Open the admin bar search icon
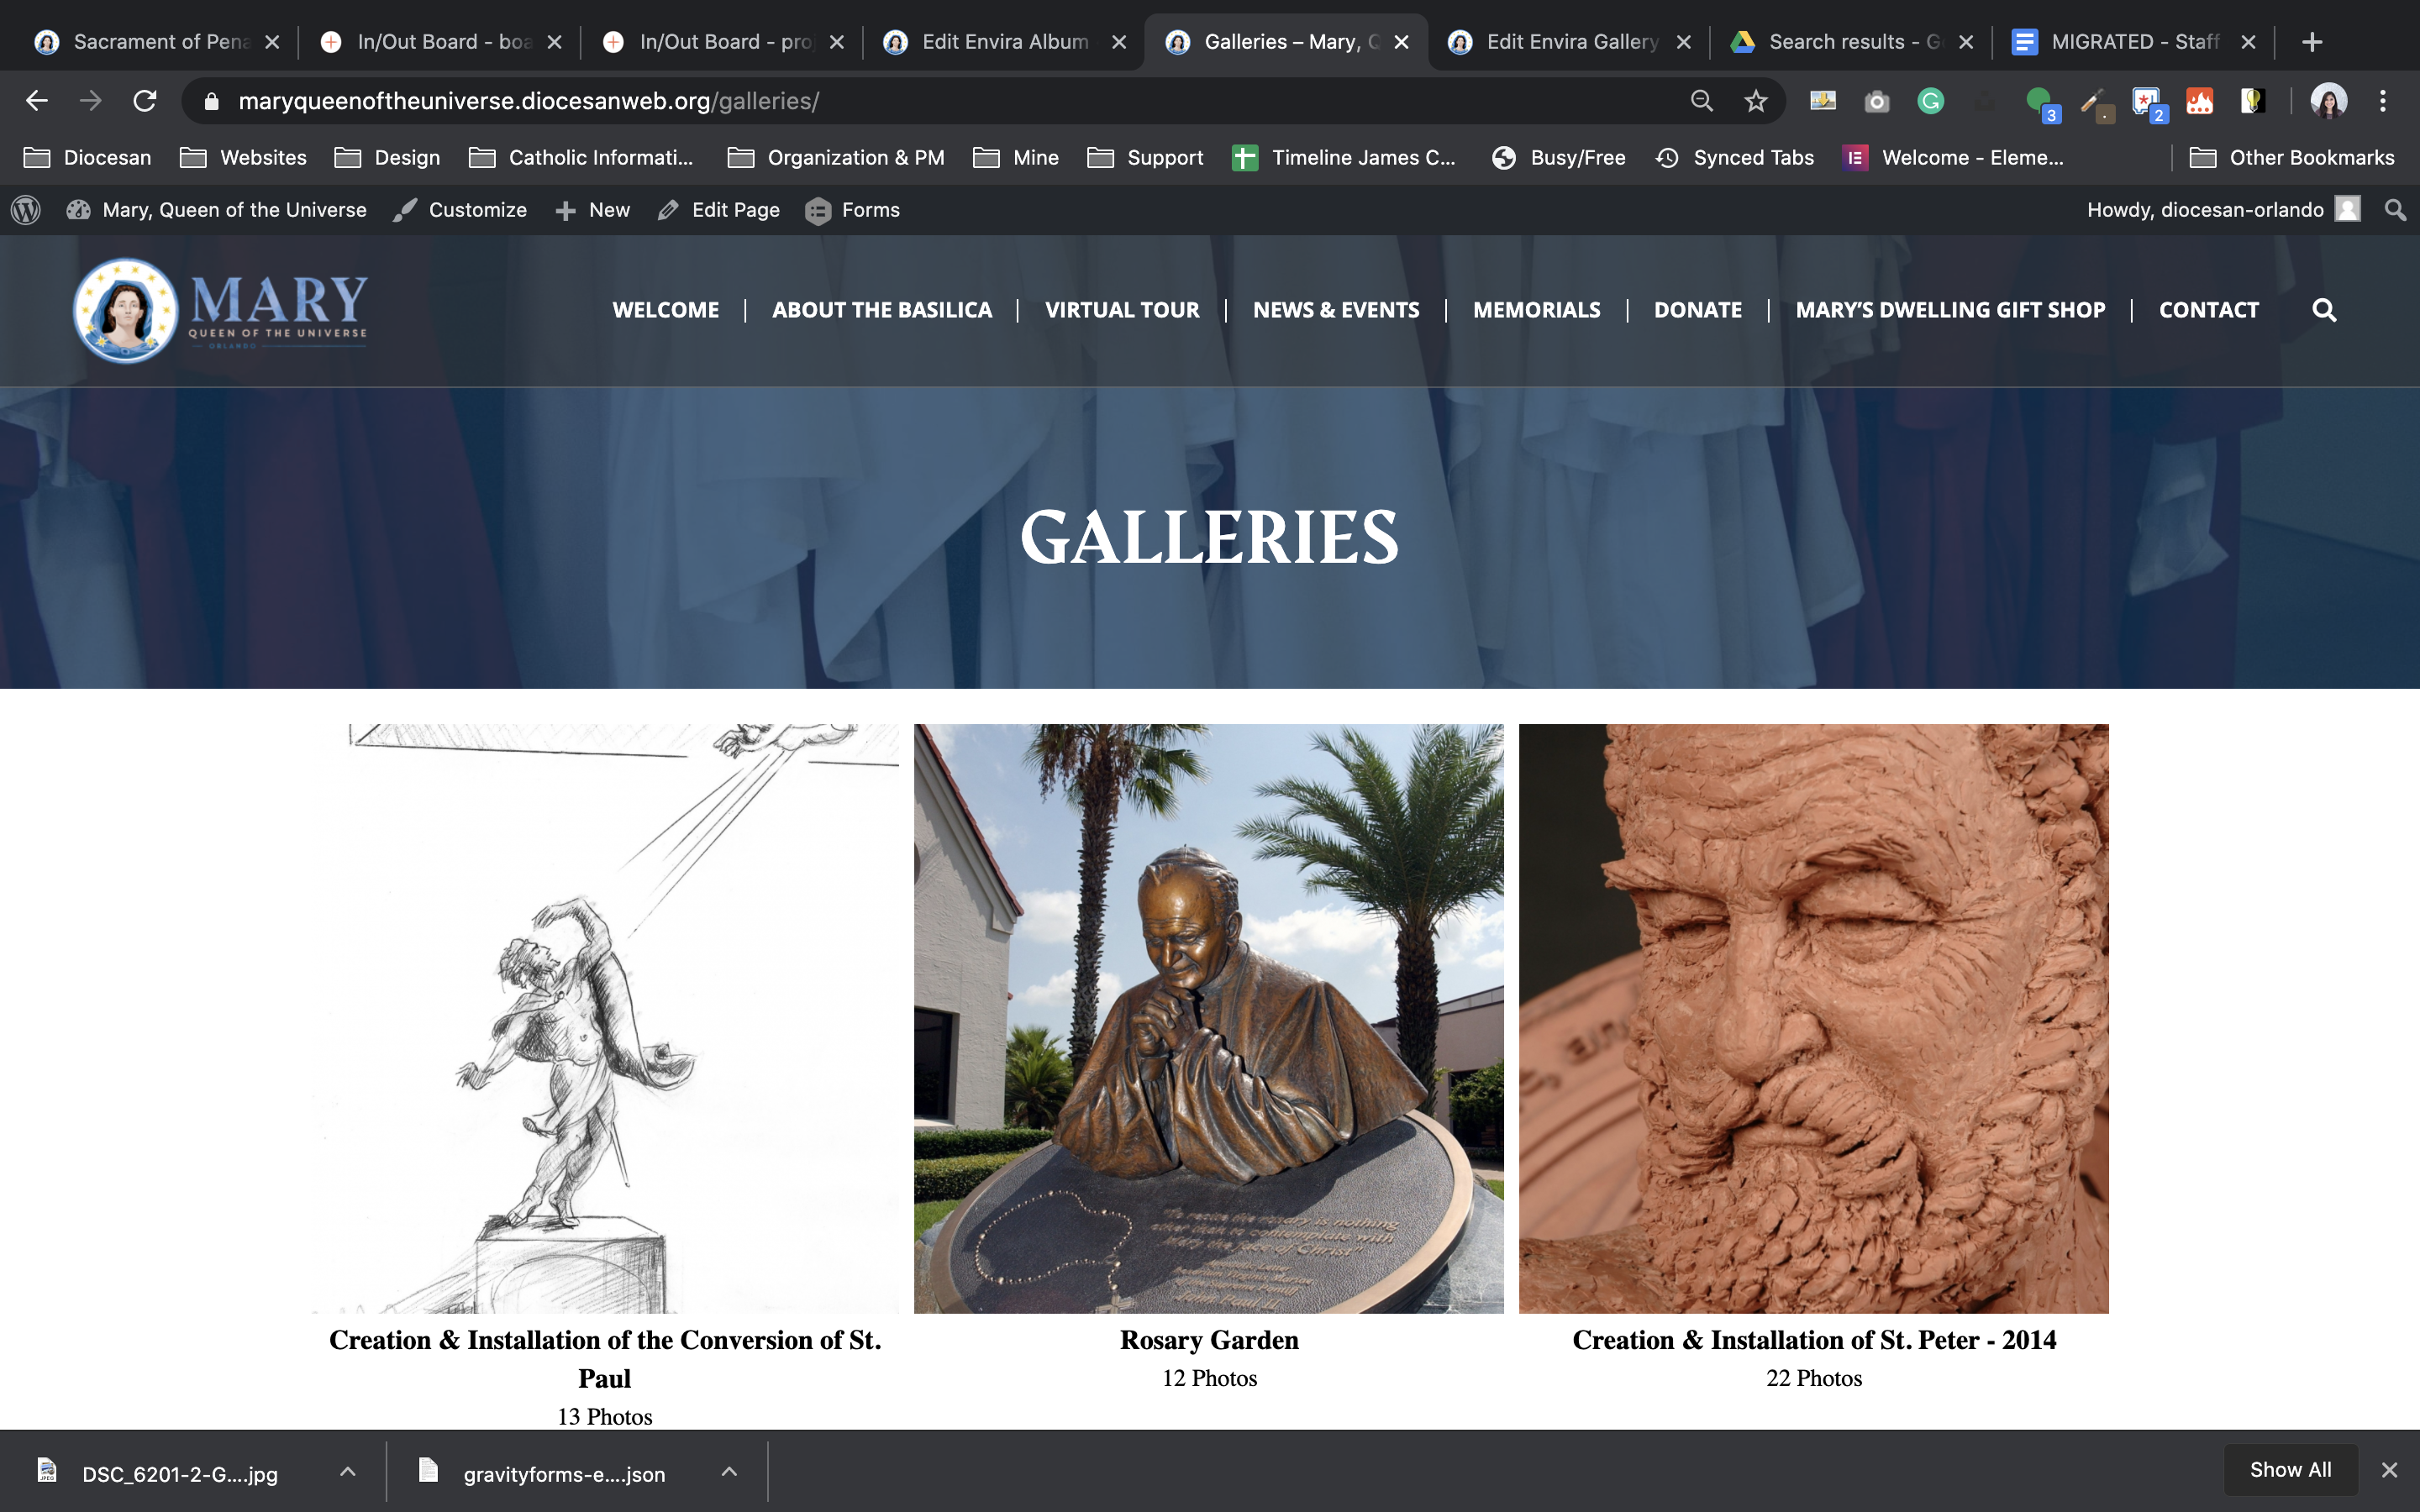This screenshot has width=2420, height=1512. tap(2395, 210)
